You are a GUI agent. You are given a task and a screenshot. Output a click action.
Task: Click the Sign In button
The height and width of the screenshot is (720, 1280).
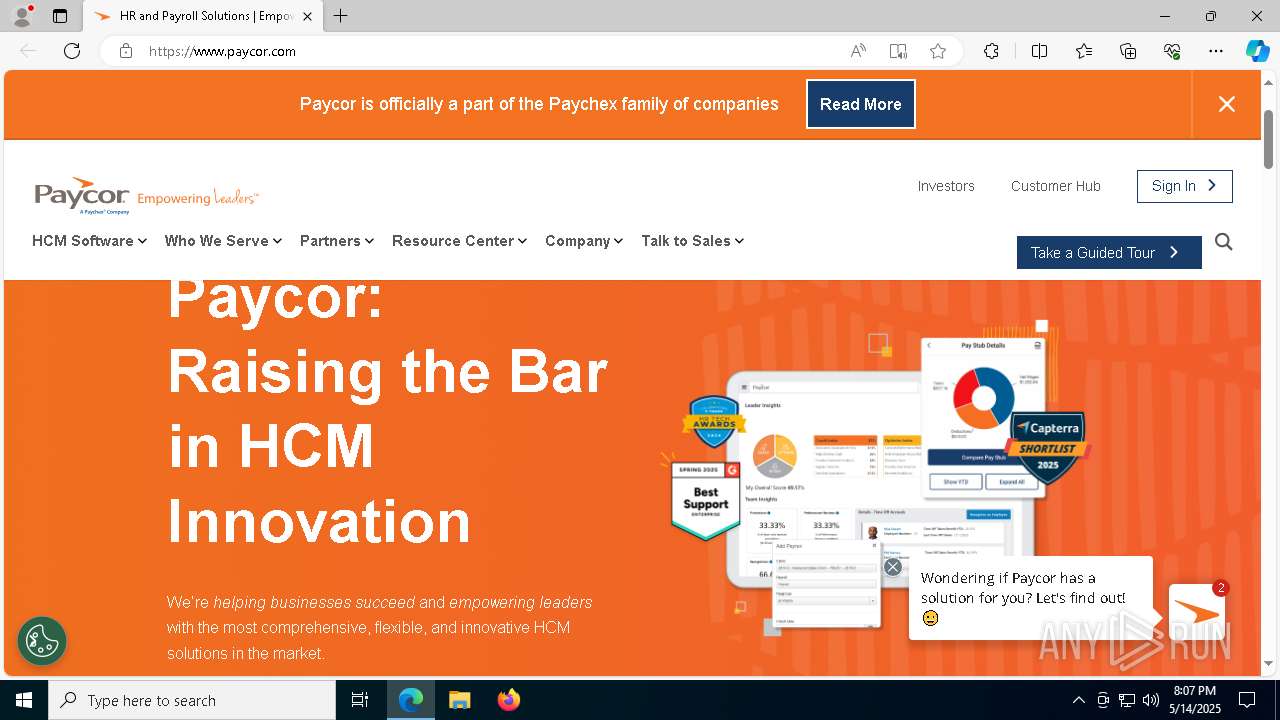point(1185,186)
